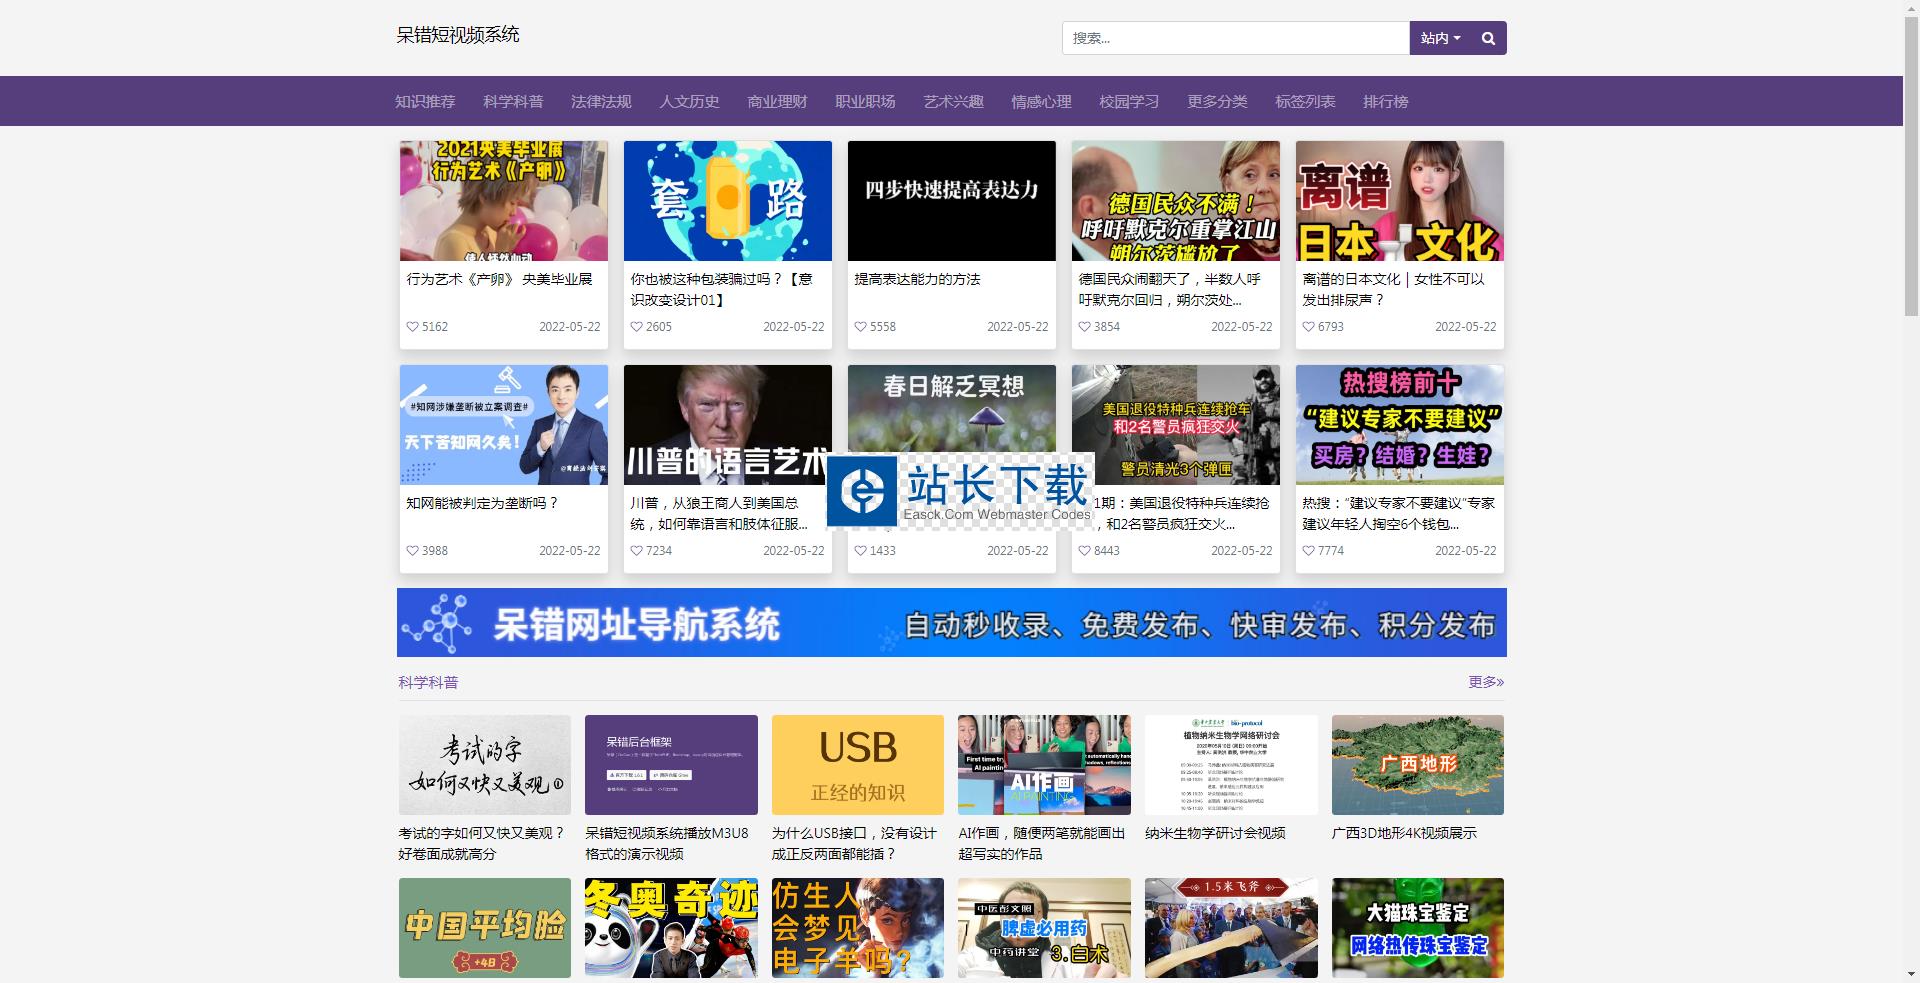1920x983 pixels.
Task: Click the 呆错短视频系统 site title
Action: point(458,35)
